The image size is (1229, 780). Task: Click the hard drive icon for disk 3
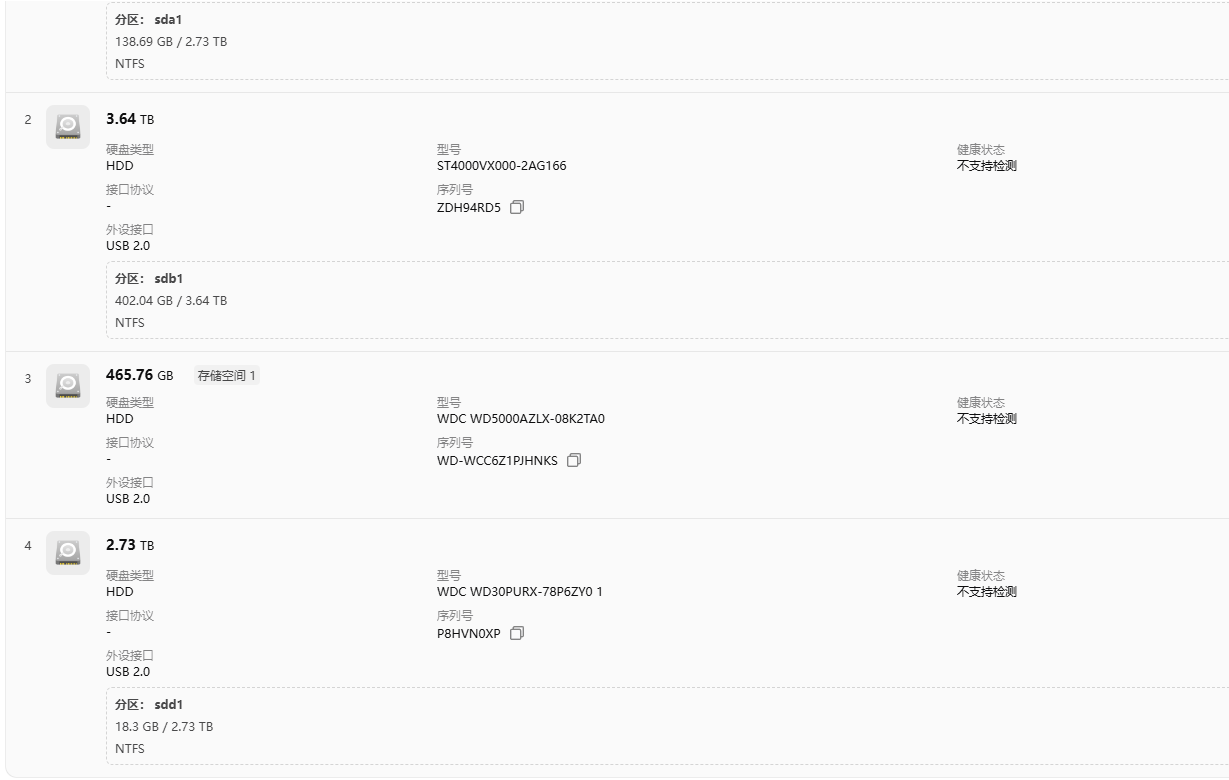pos(68,385)
